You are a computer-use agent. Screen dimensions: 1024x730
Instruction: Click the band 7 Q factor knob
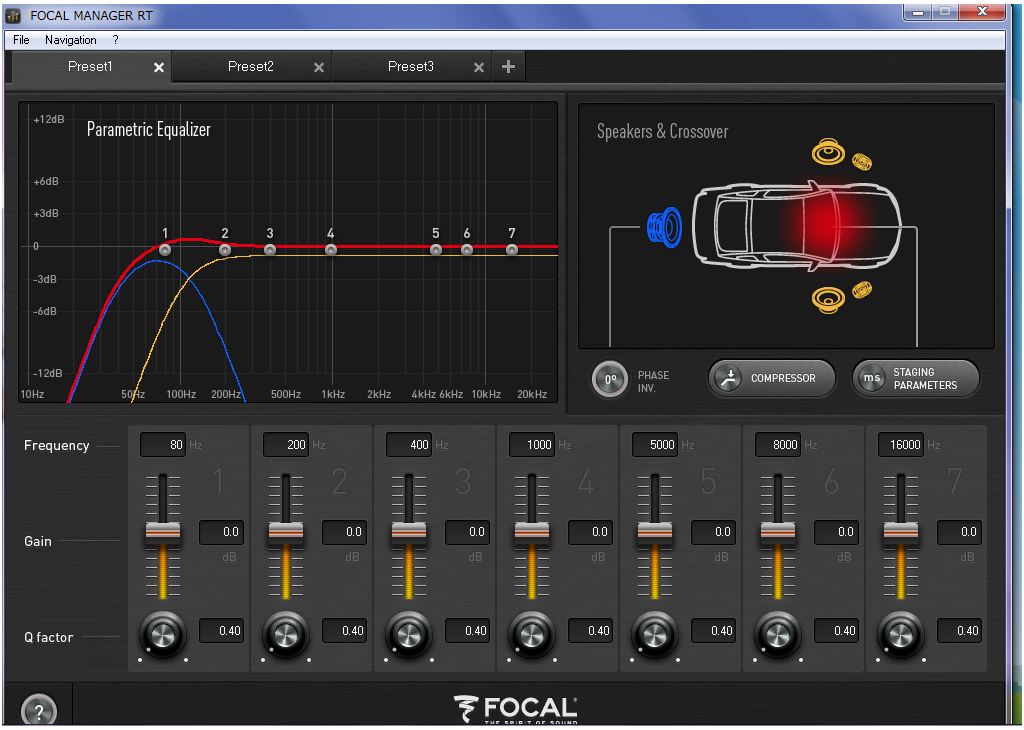click(901, 633)
